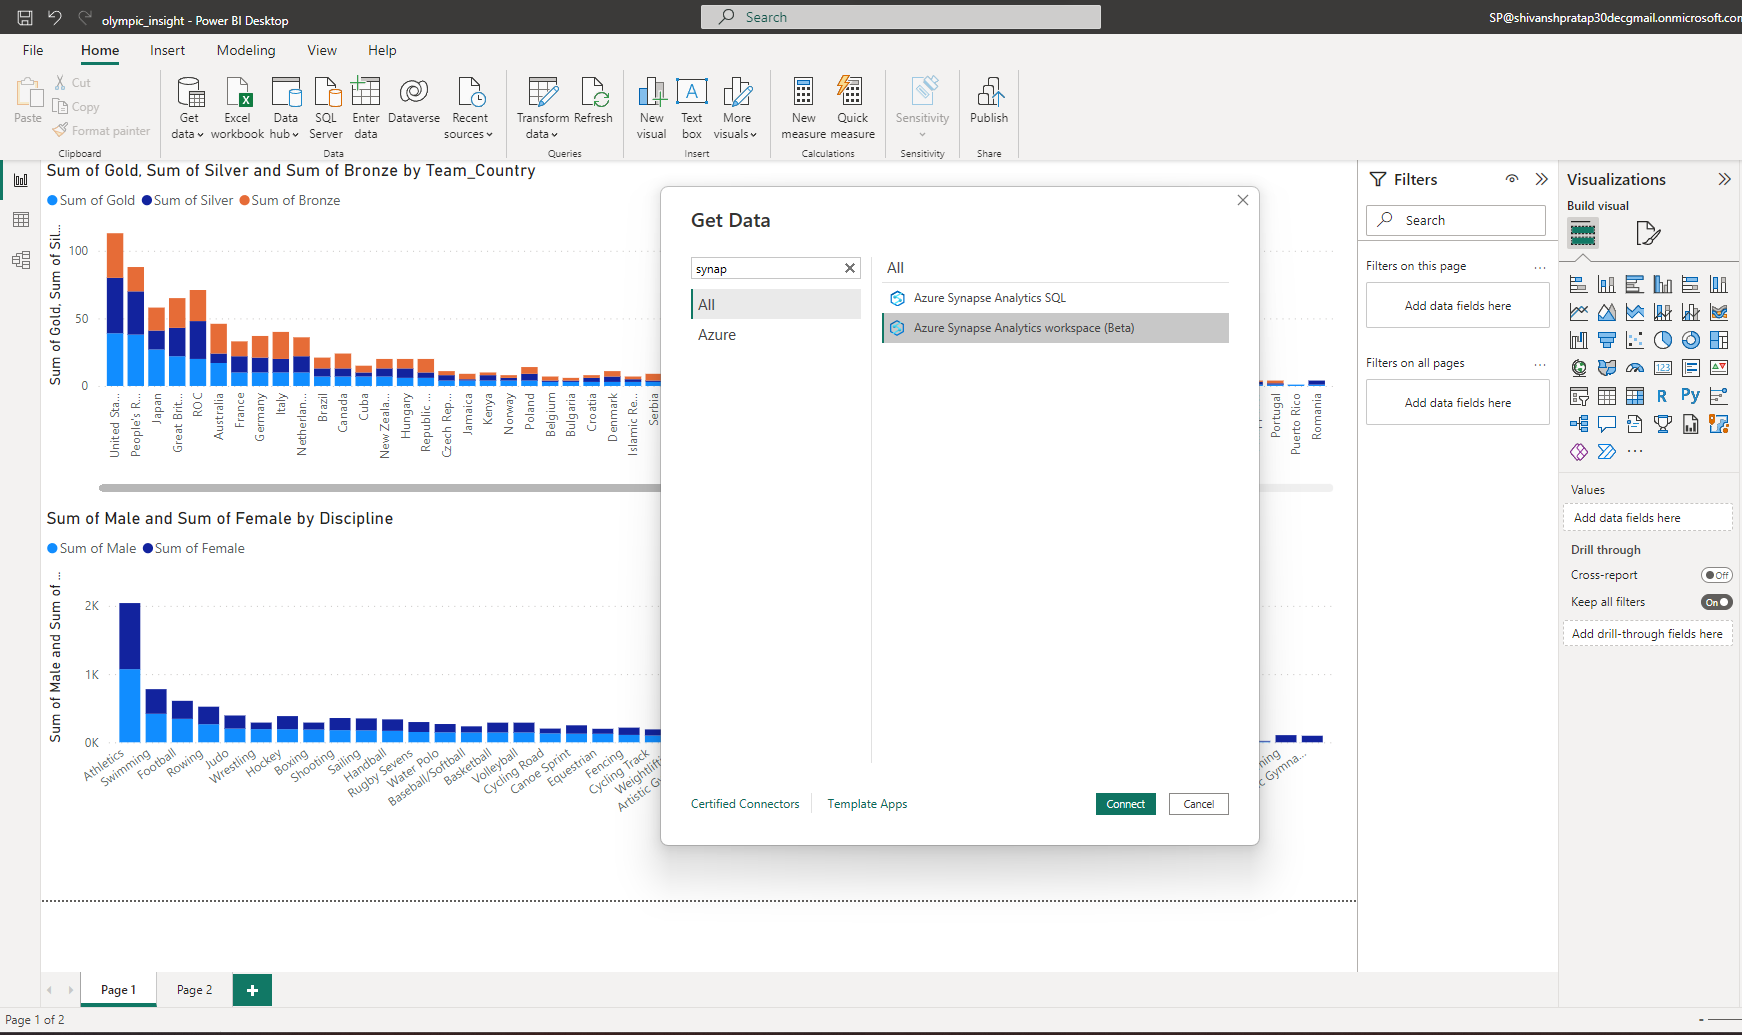Open Report view in left sidebar
This screenshot has width=1742, height=1035.
tap(21, 180)
